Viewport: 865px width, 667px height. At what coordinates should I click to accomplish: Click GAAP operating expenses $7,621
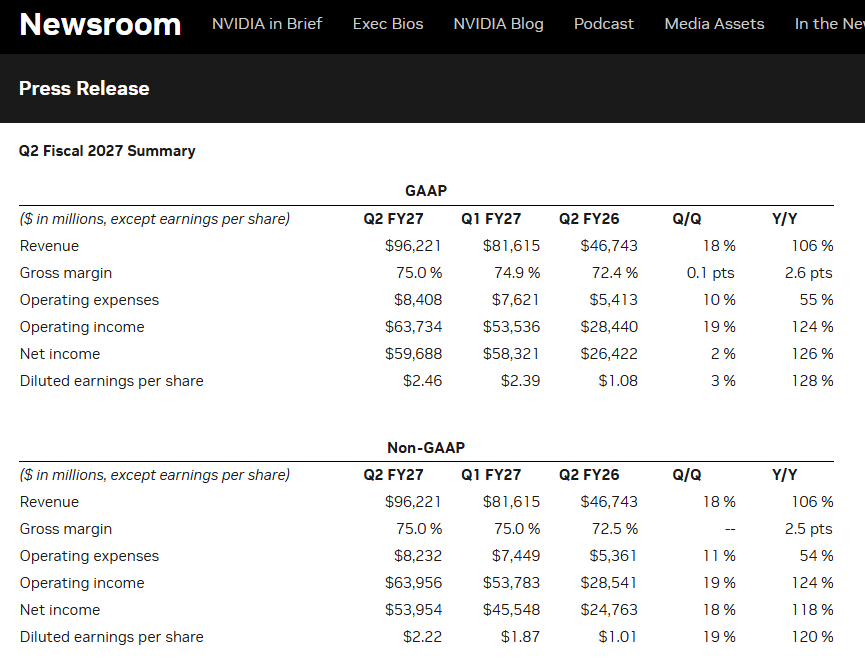coord(516,300)
